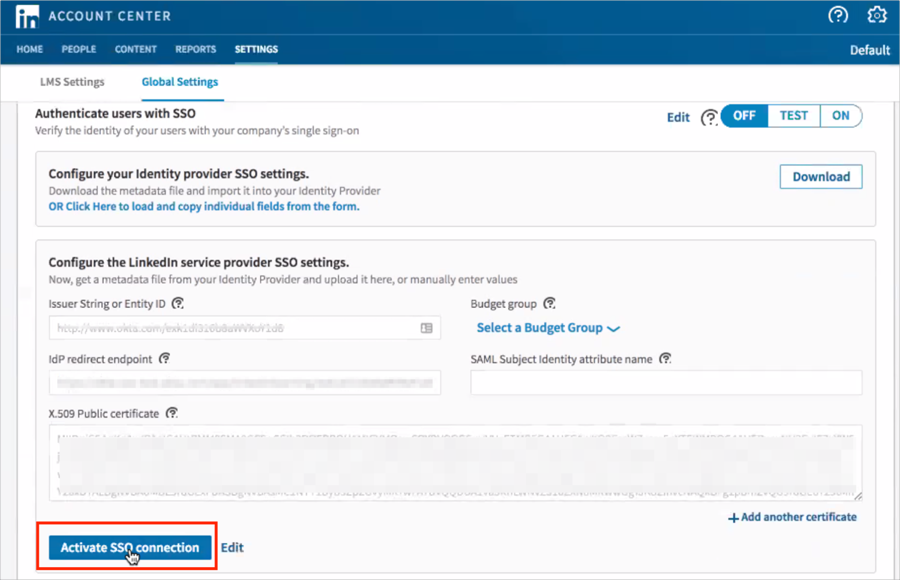The image size is (900, 580).
Task: Open the settings gear icon in header
Action: tap(877, 15)
